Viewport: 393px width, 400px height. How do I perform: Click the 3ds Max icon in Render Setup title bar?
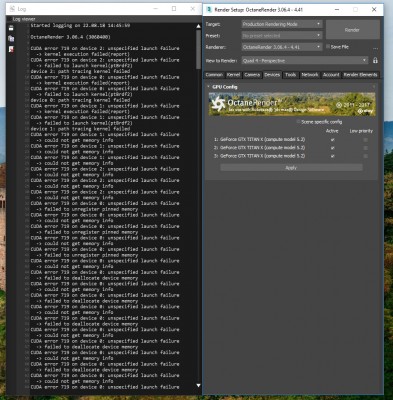(209, 9)
